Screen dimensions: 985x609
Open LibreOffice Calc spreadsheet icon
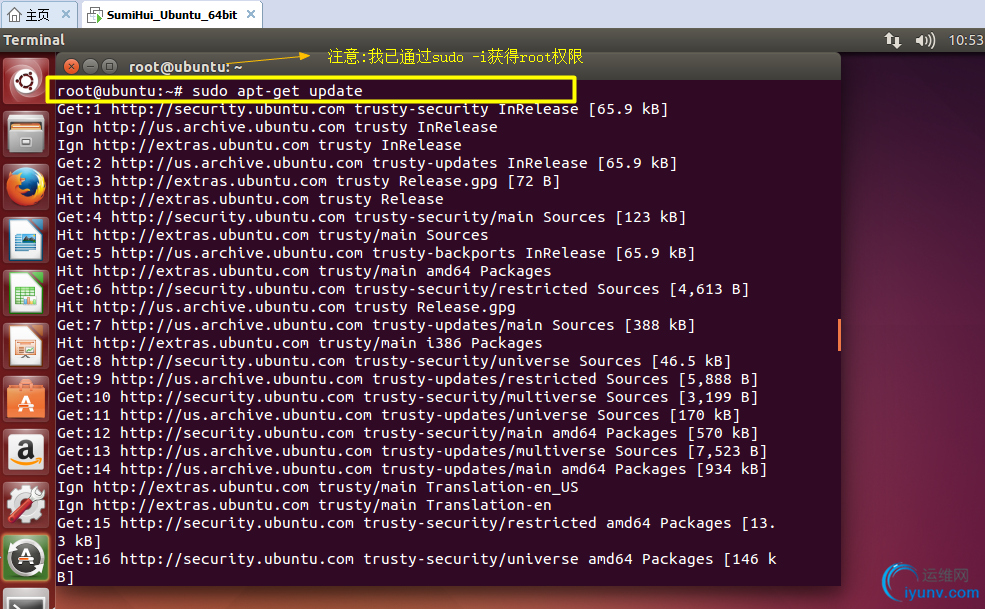click(26, 294)
